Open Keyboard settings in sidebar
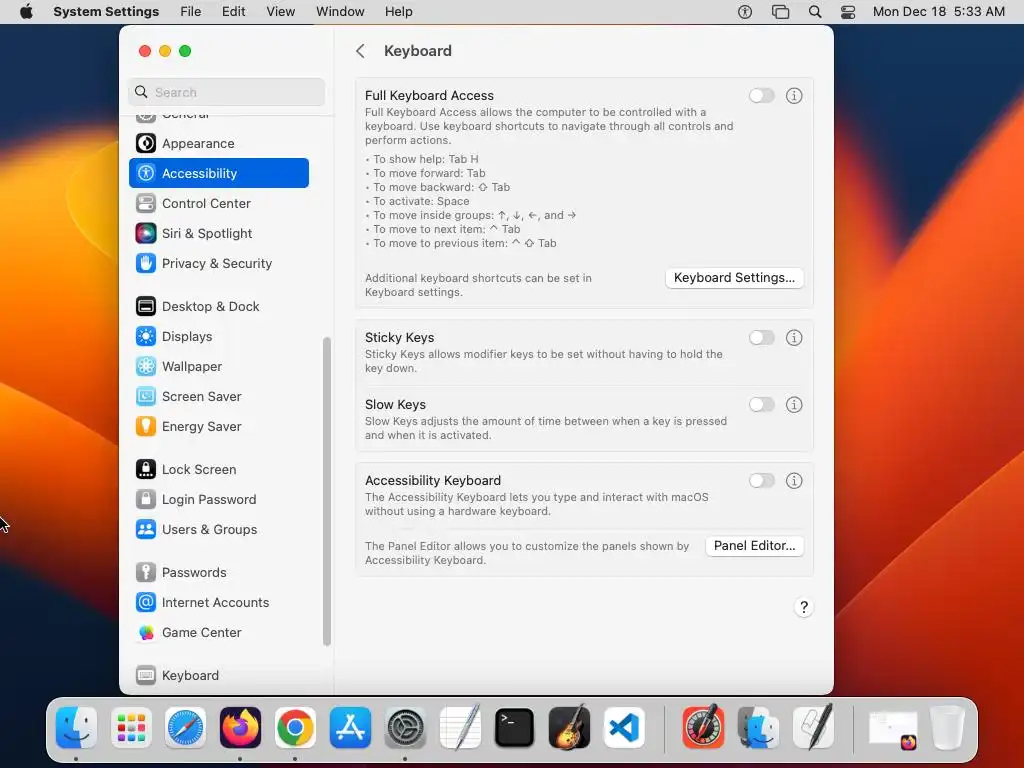This screenshot has width=1024, height=768. coord(219,675)
